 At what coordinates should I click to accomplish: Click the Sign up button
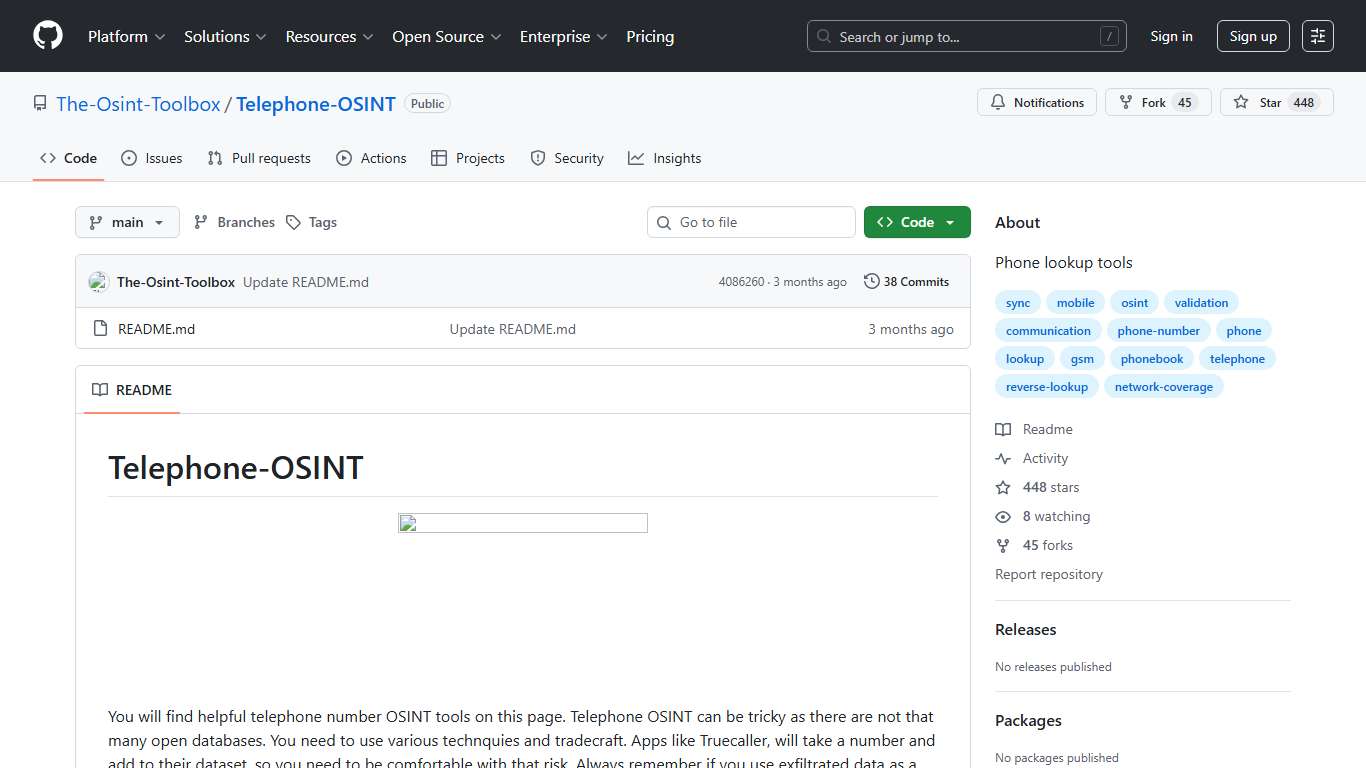[1253, 36]
